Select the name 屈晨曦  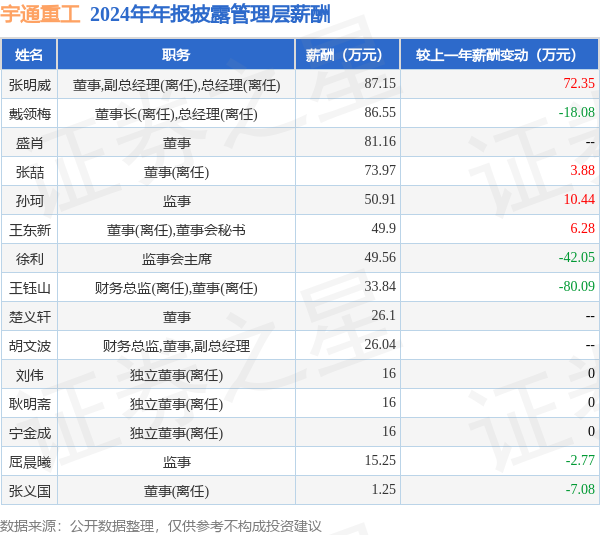click(x=30, y=462)
